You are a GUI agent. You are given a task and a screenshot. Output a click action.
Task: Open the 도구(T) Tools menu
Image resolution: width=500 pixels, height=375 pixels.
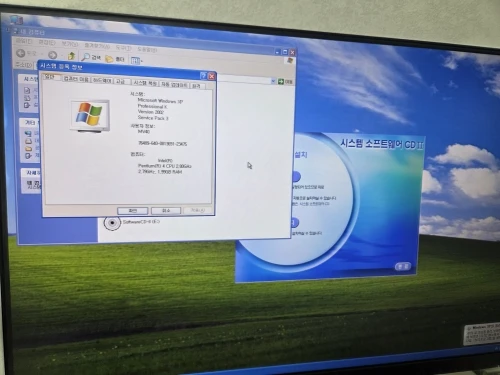pyautogui.click(x=124, y=48)
